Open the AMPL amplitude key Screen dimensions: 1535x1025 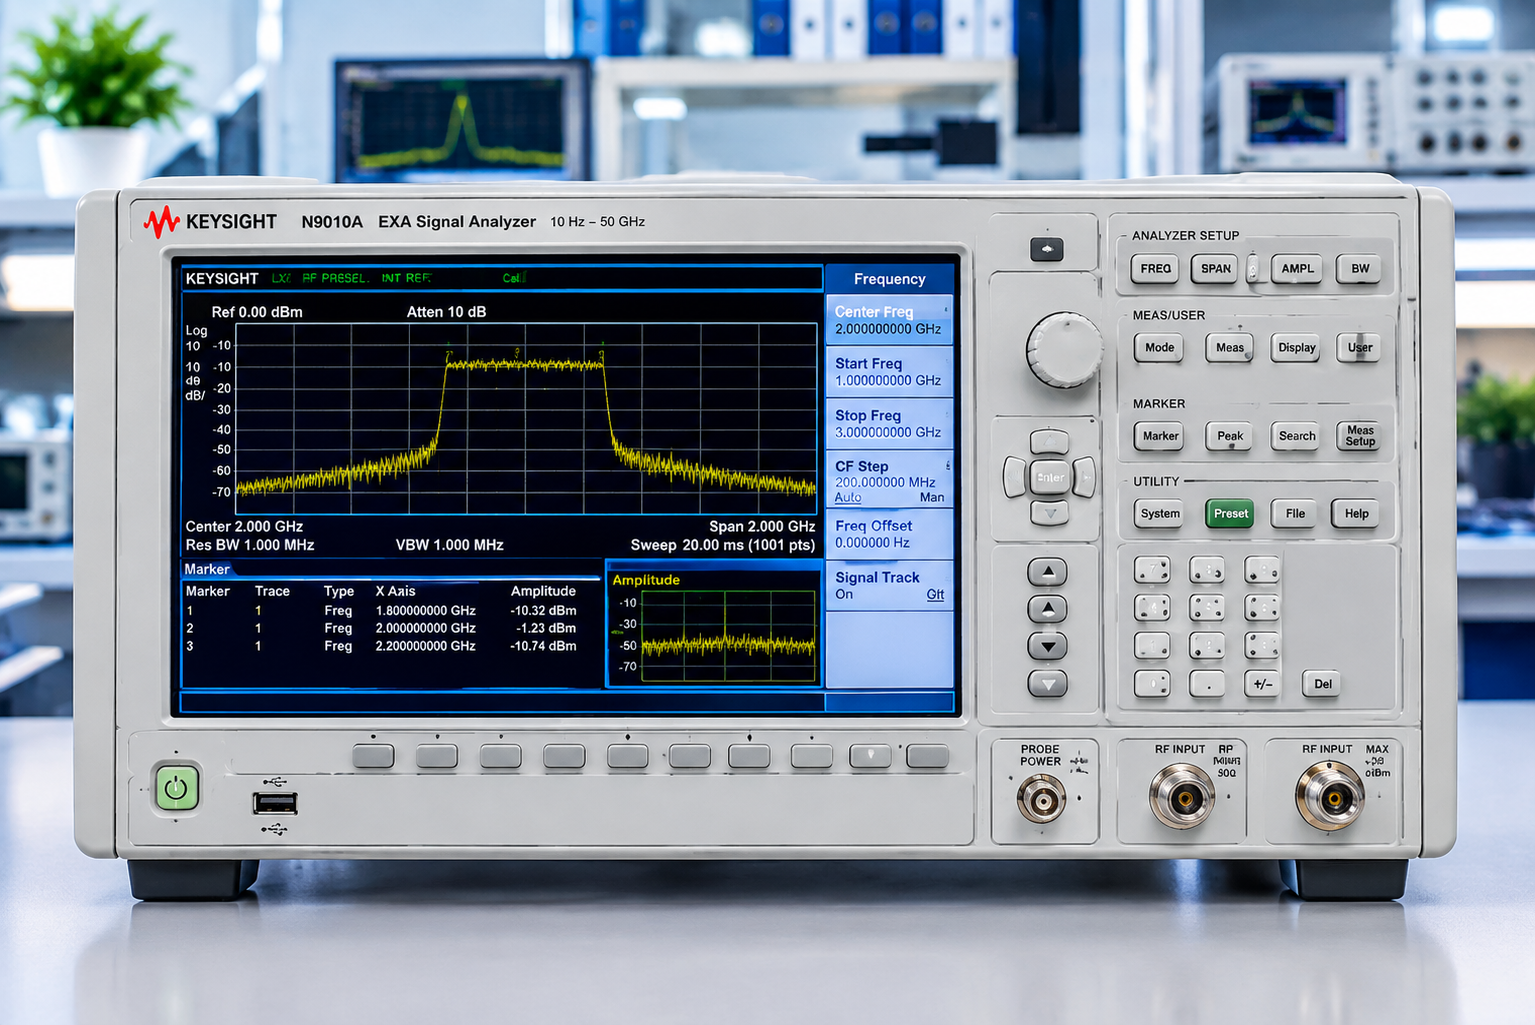[1297, 269]
